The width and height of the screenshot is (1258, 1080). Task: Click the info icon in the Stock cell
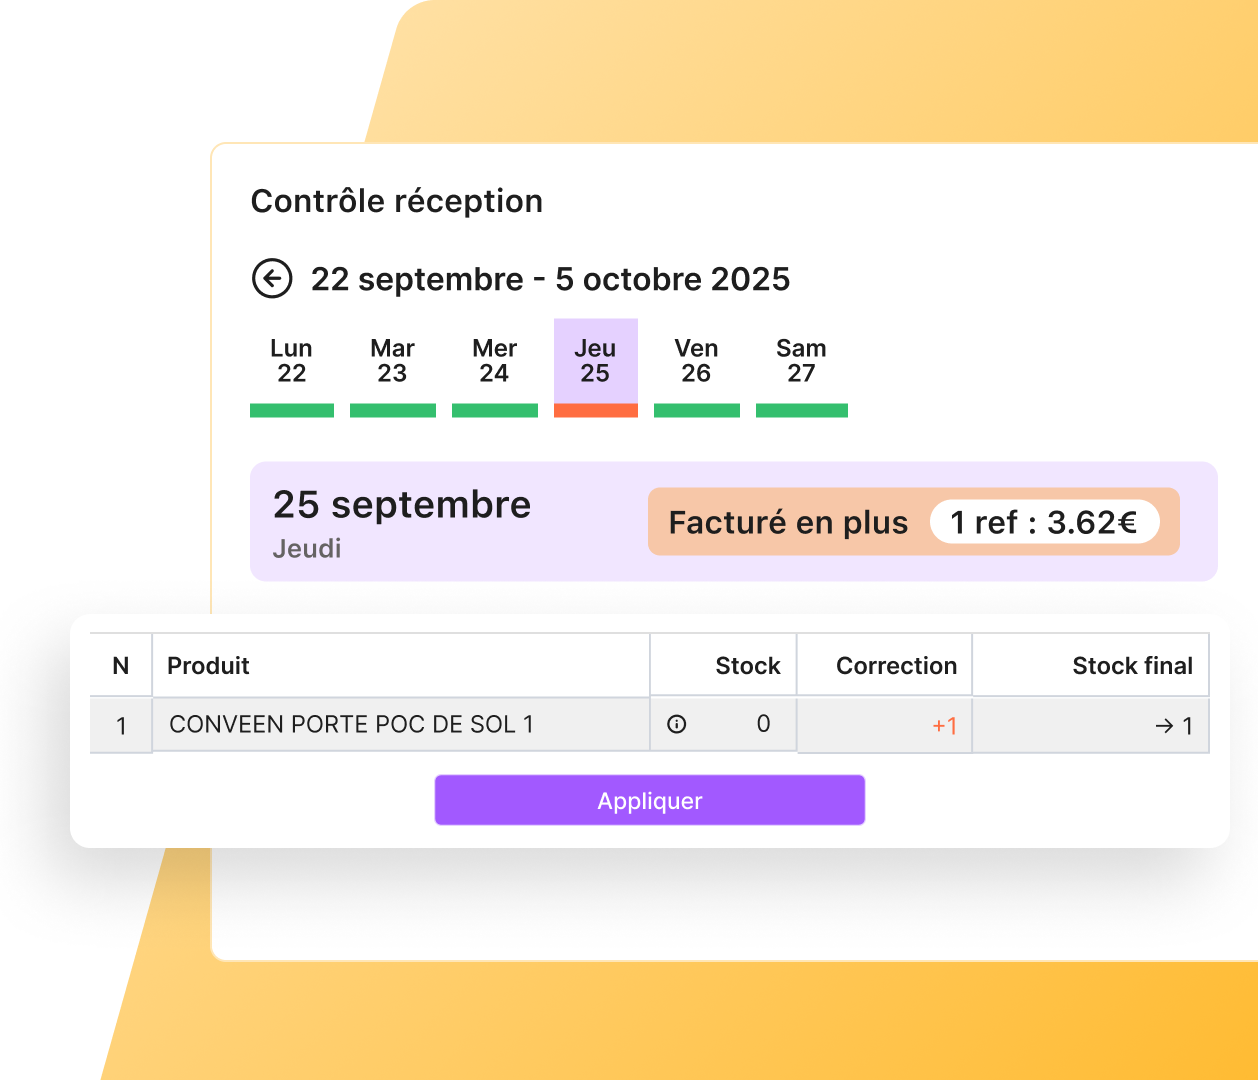click(677, 724)
